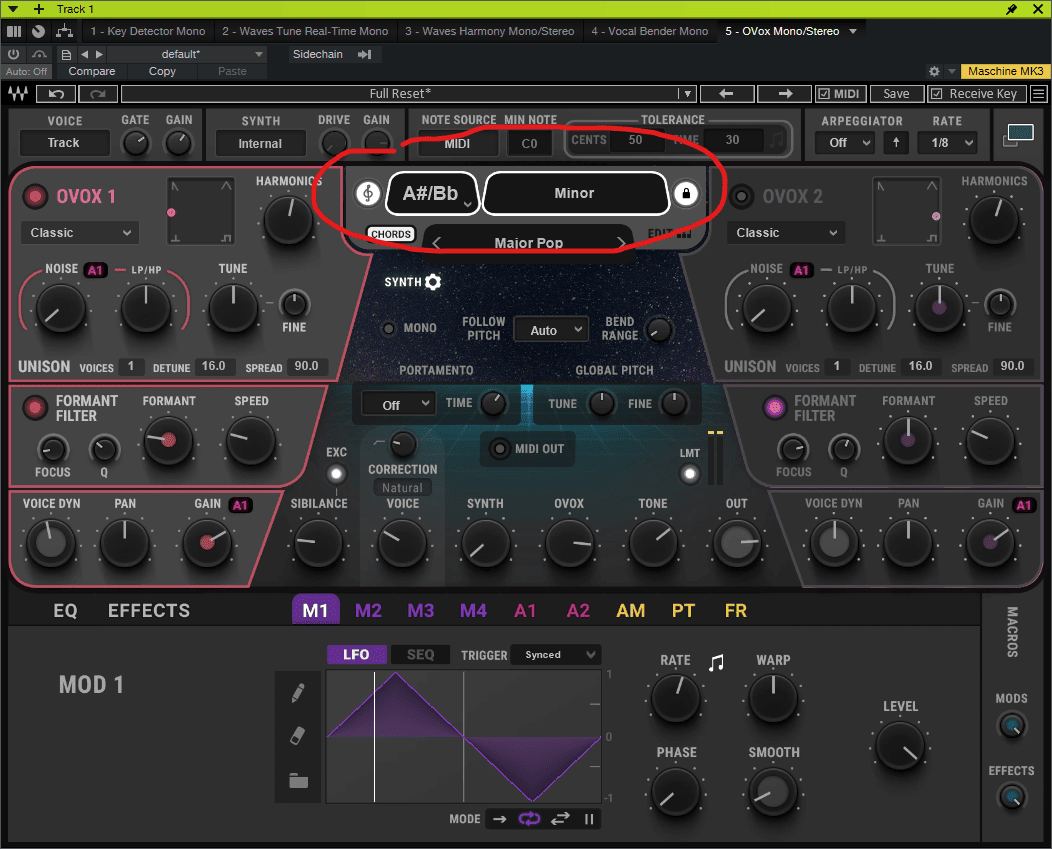
Task: Load next preset with right arrow
Action: click(x=784, y=94)
